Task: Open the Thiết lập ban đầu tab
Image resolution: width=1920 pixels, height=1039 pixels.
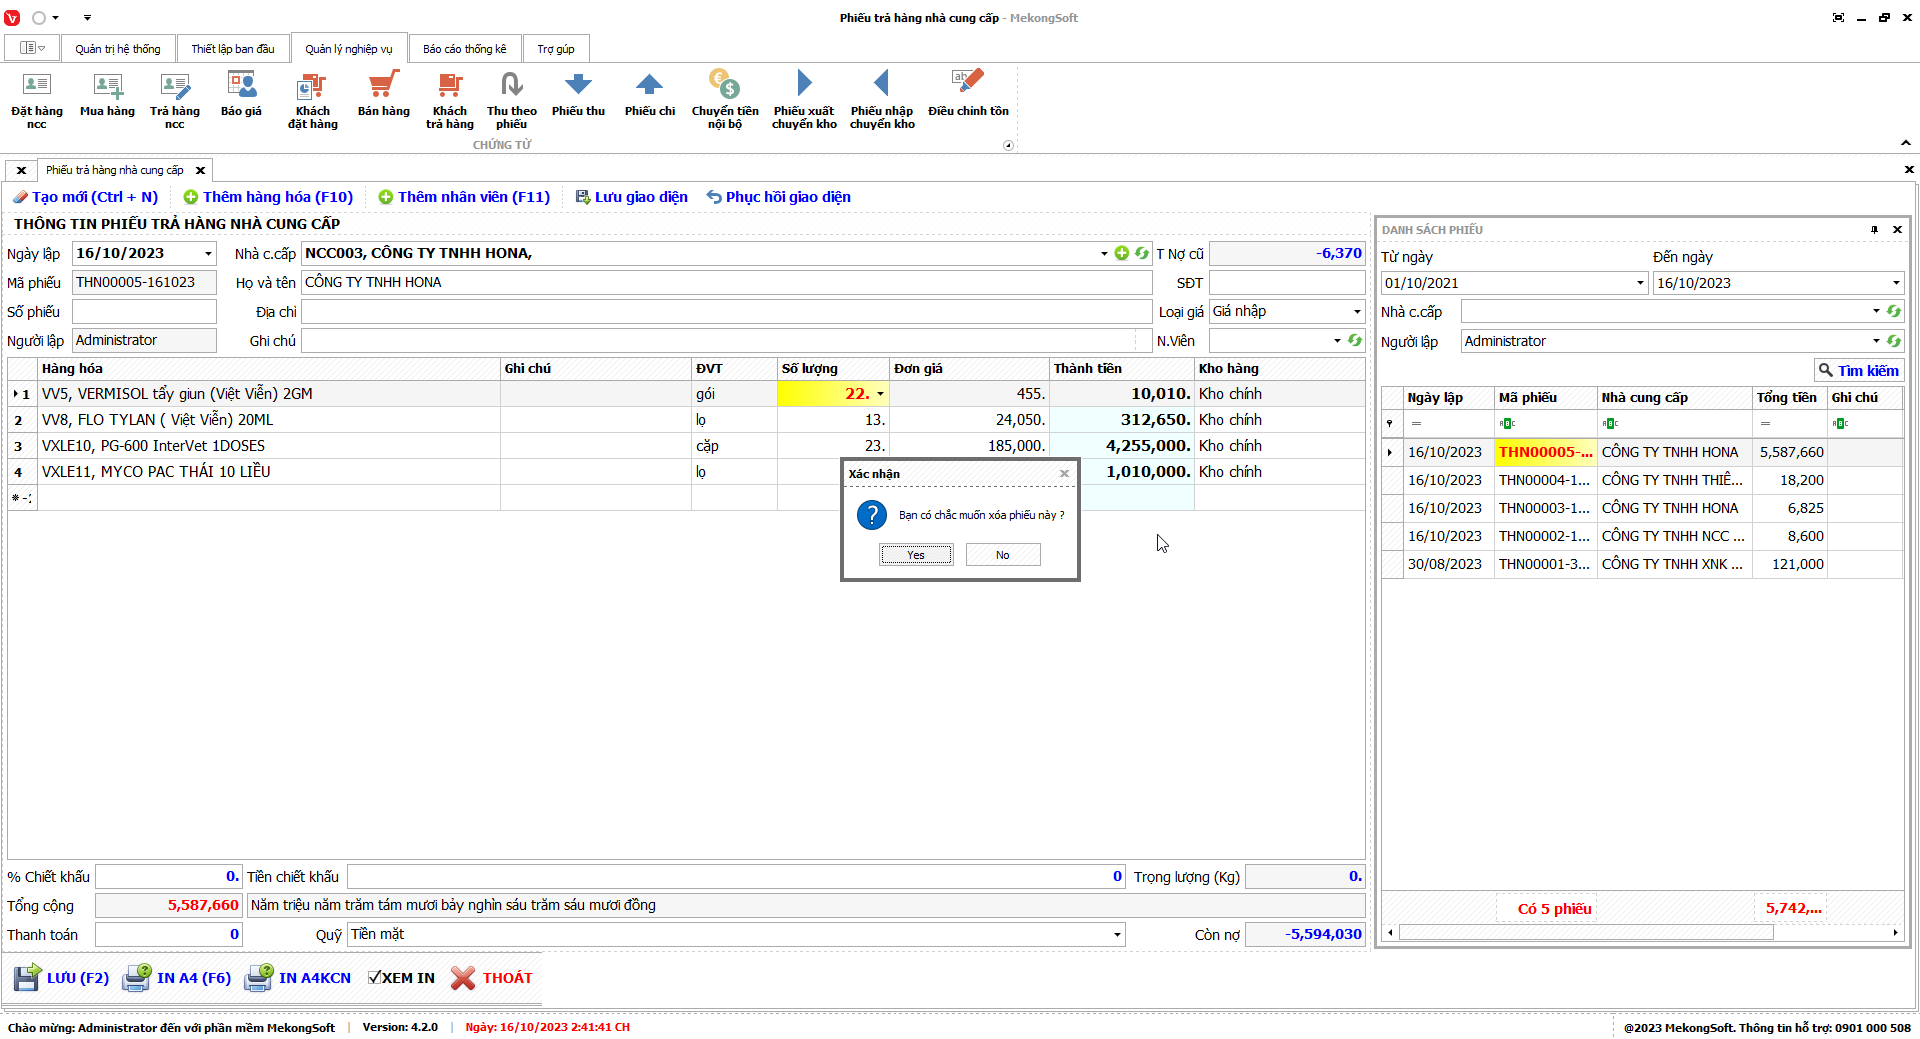Action: pyautogui.click(x=232, y=49)
